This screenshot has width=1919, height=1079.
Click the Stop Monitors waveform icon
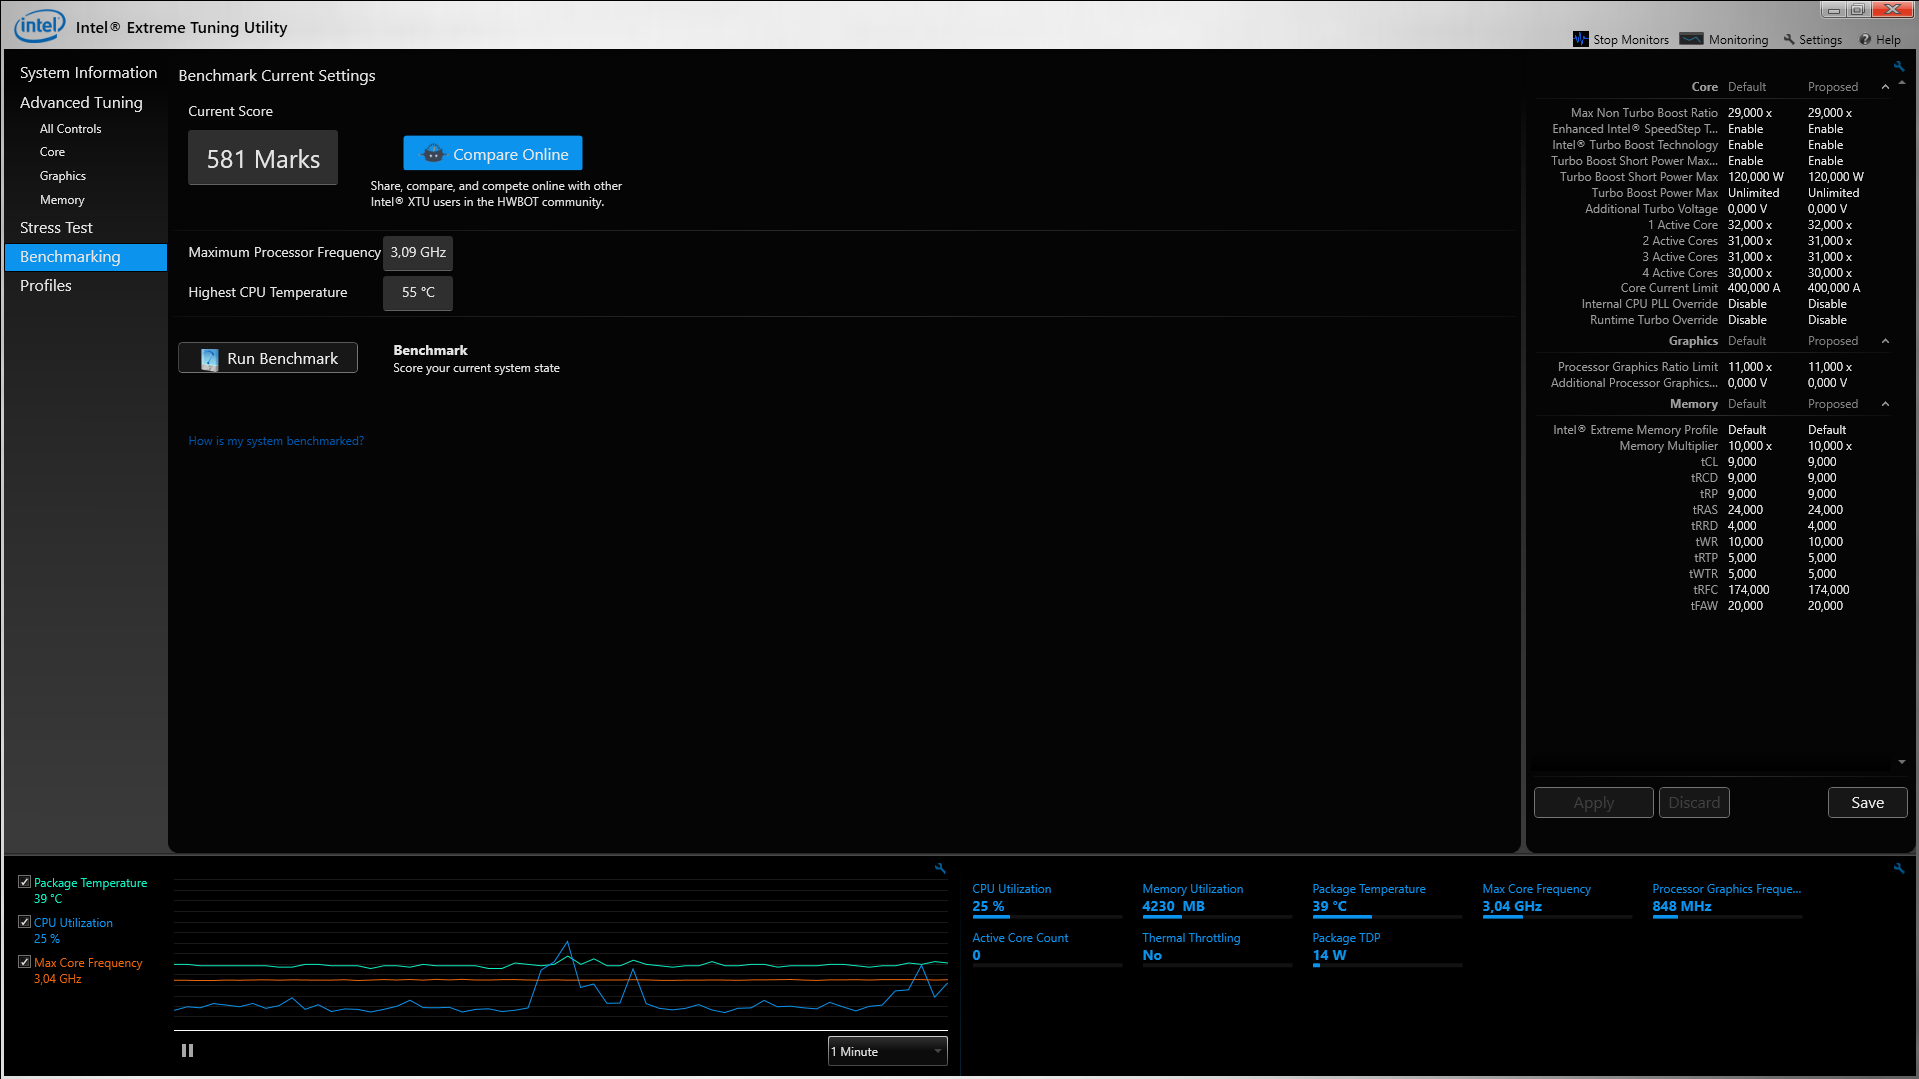[1580, 39]
